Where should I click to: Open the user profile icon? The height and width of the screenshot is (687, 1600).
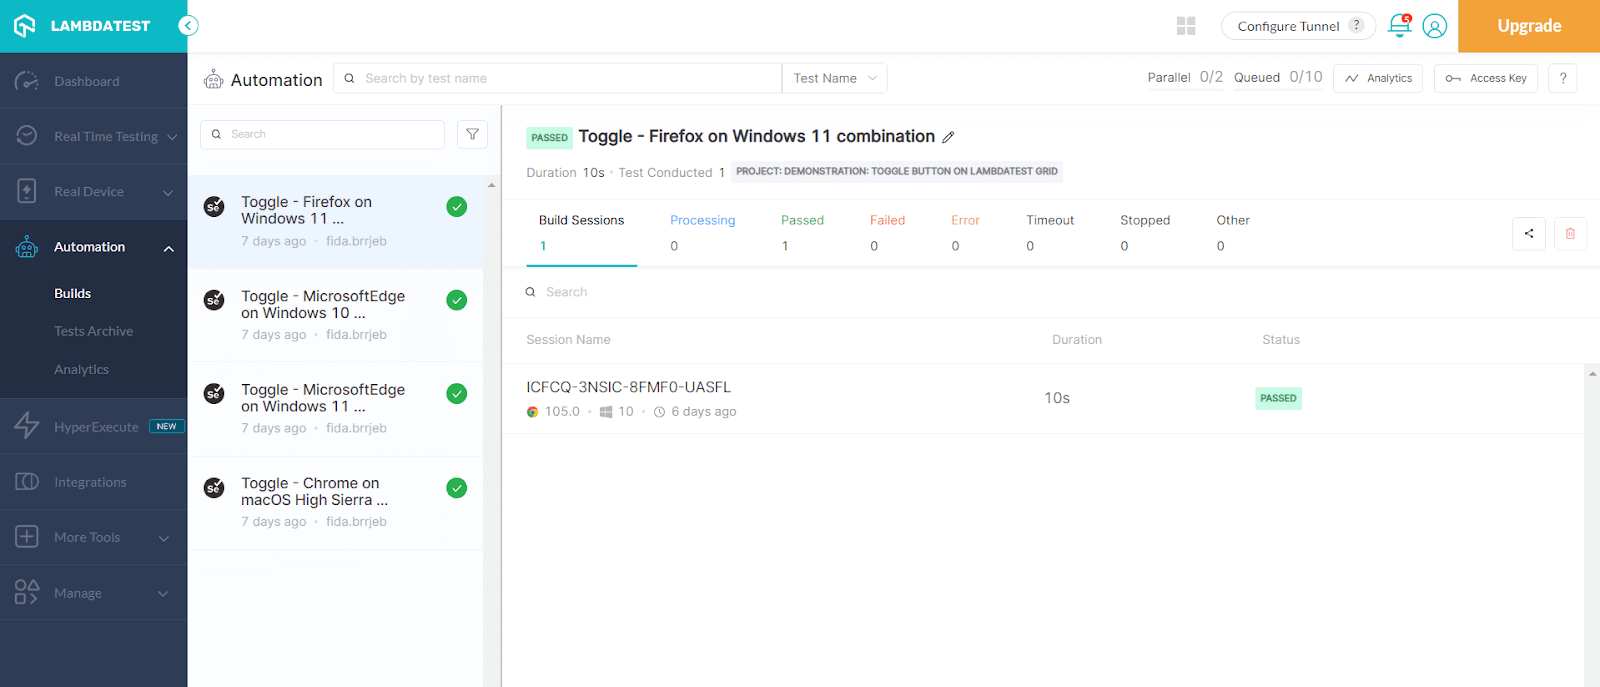(x=1434, y=26)
